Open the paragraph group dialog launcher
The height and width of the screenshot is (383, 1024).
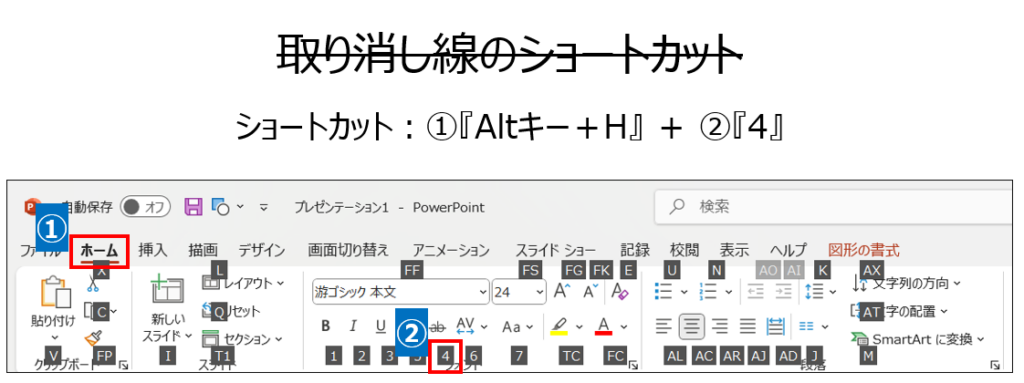(x=995, y=365)
